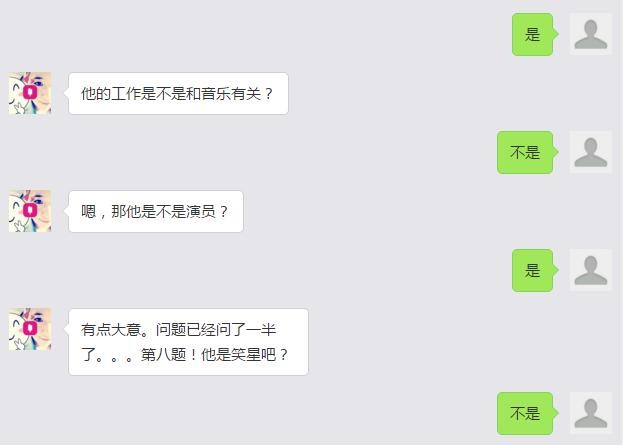
Task: Open cartoon avatar beside the 有点大意 message
Action: (30, 329)
